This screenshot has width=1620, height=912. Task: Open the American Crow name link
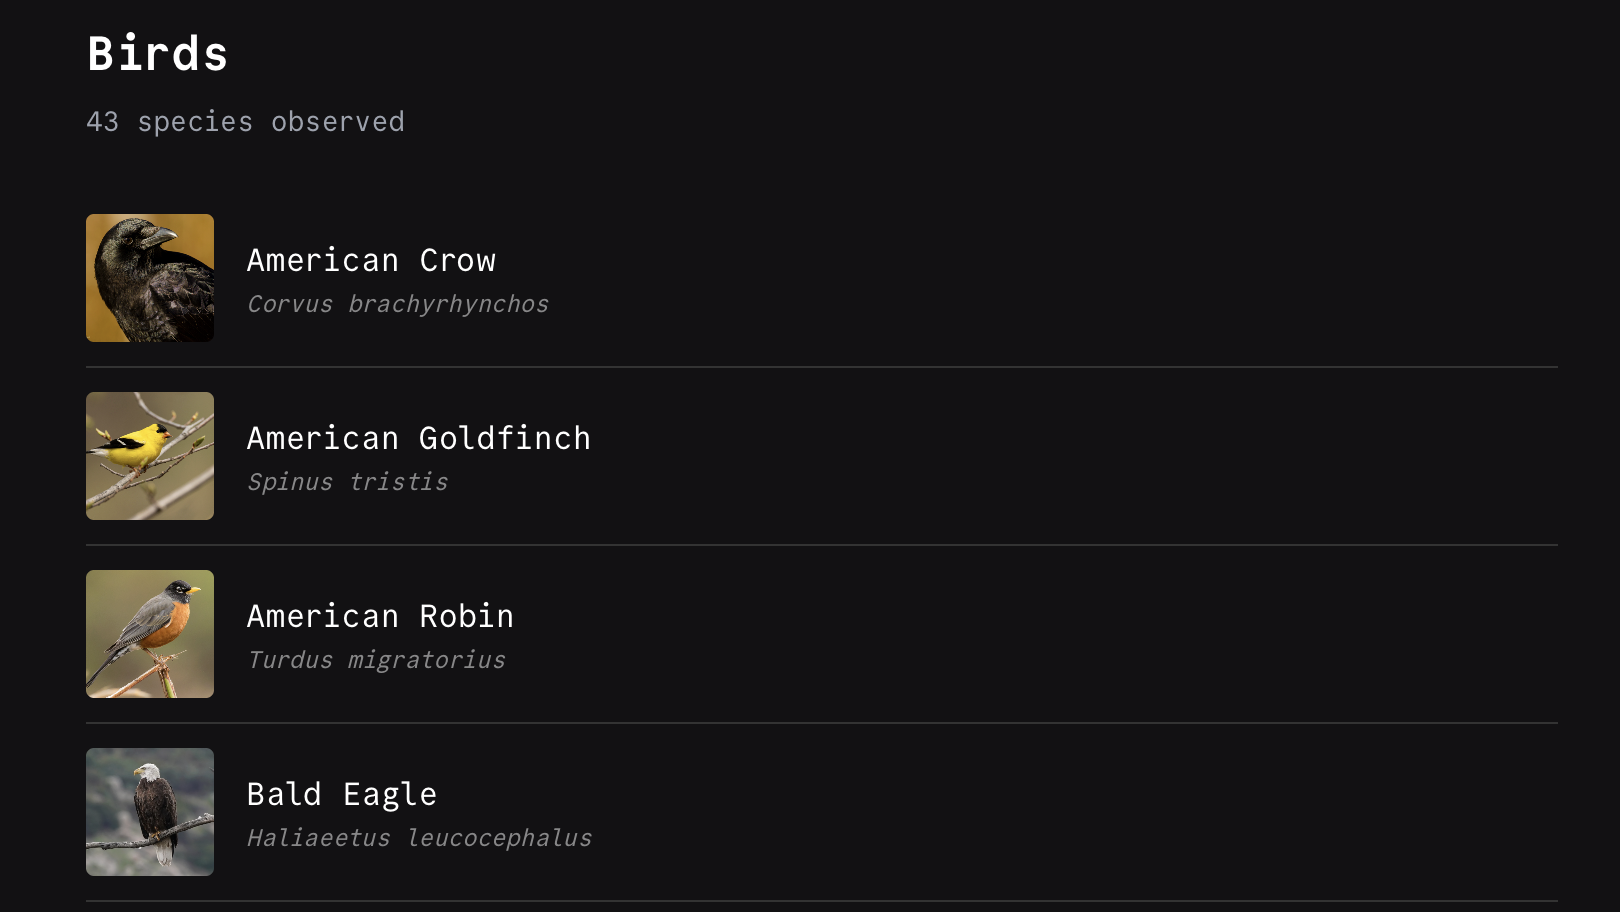371,260
